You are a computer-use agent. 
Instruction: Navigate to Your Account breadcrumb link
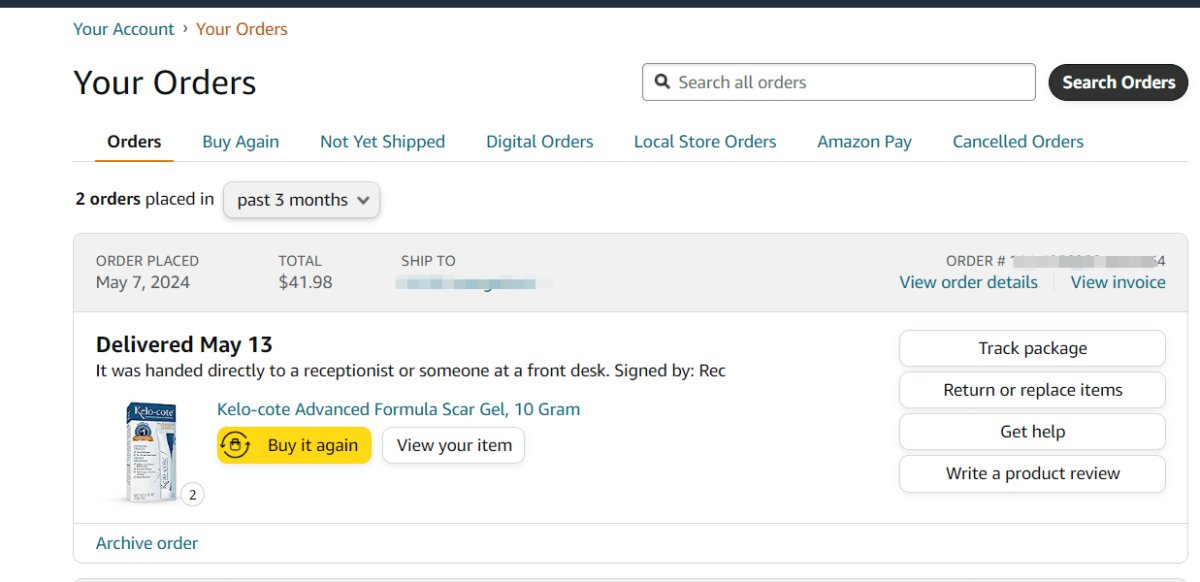tap(124, 29)
